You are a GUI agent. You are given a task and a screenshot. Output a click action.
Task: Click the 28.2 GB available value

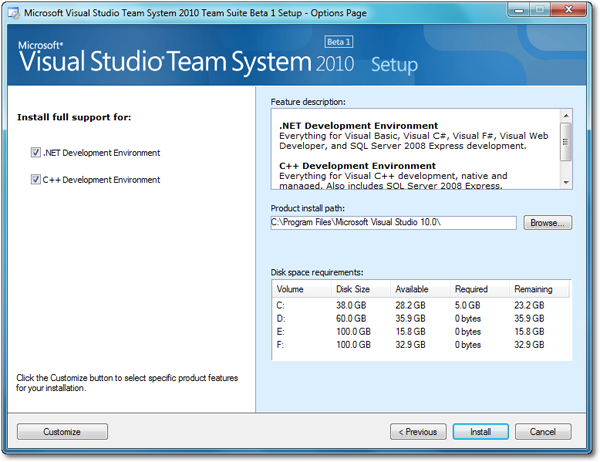coord(410,305)
